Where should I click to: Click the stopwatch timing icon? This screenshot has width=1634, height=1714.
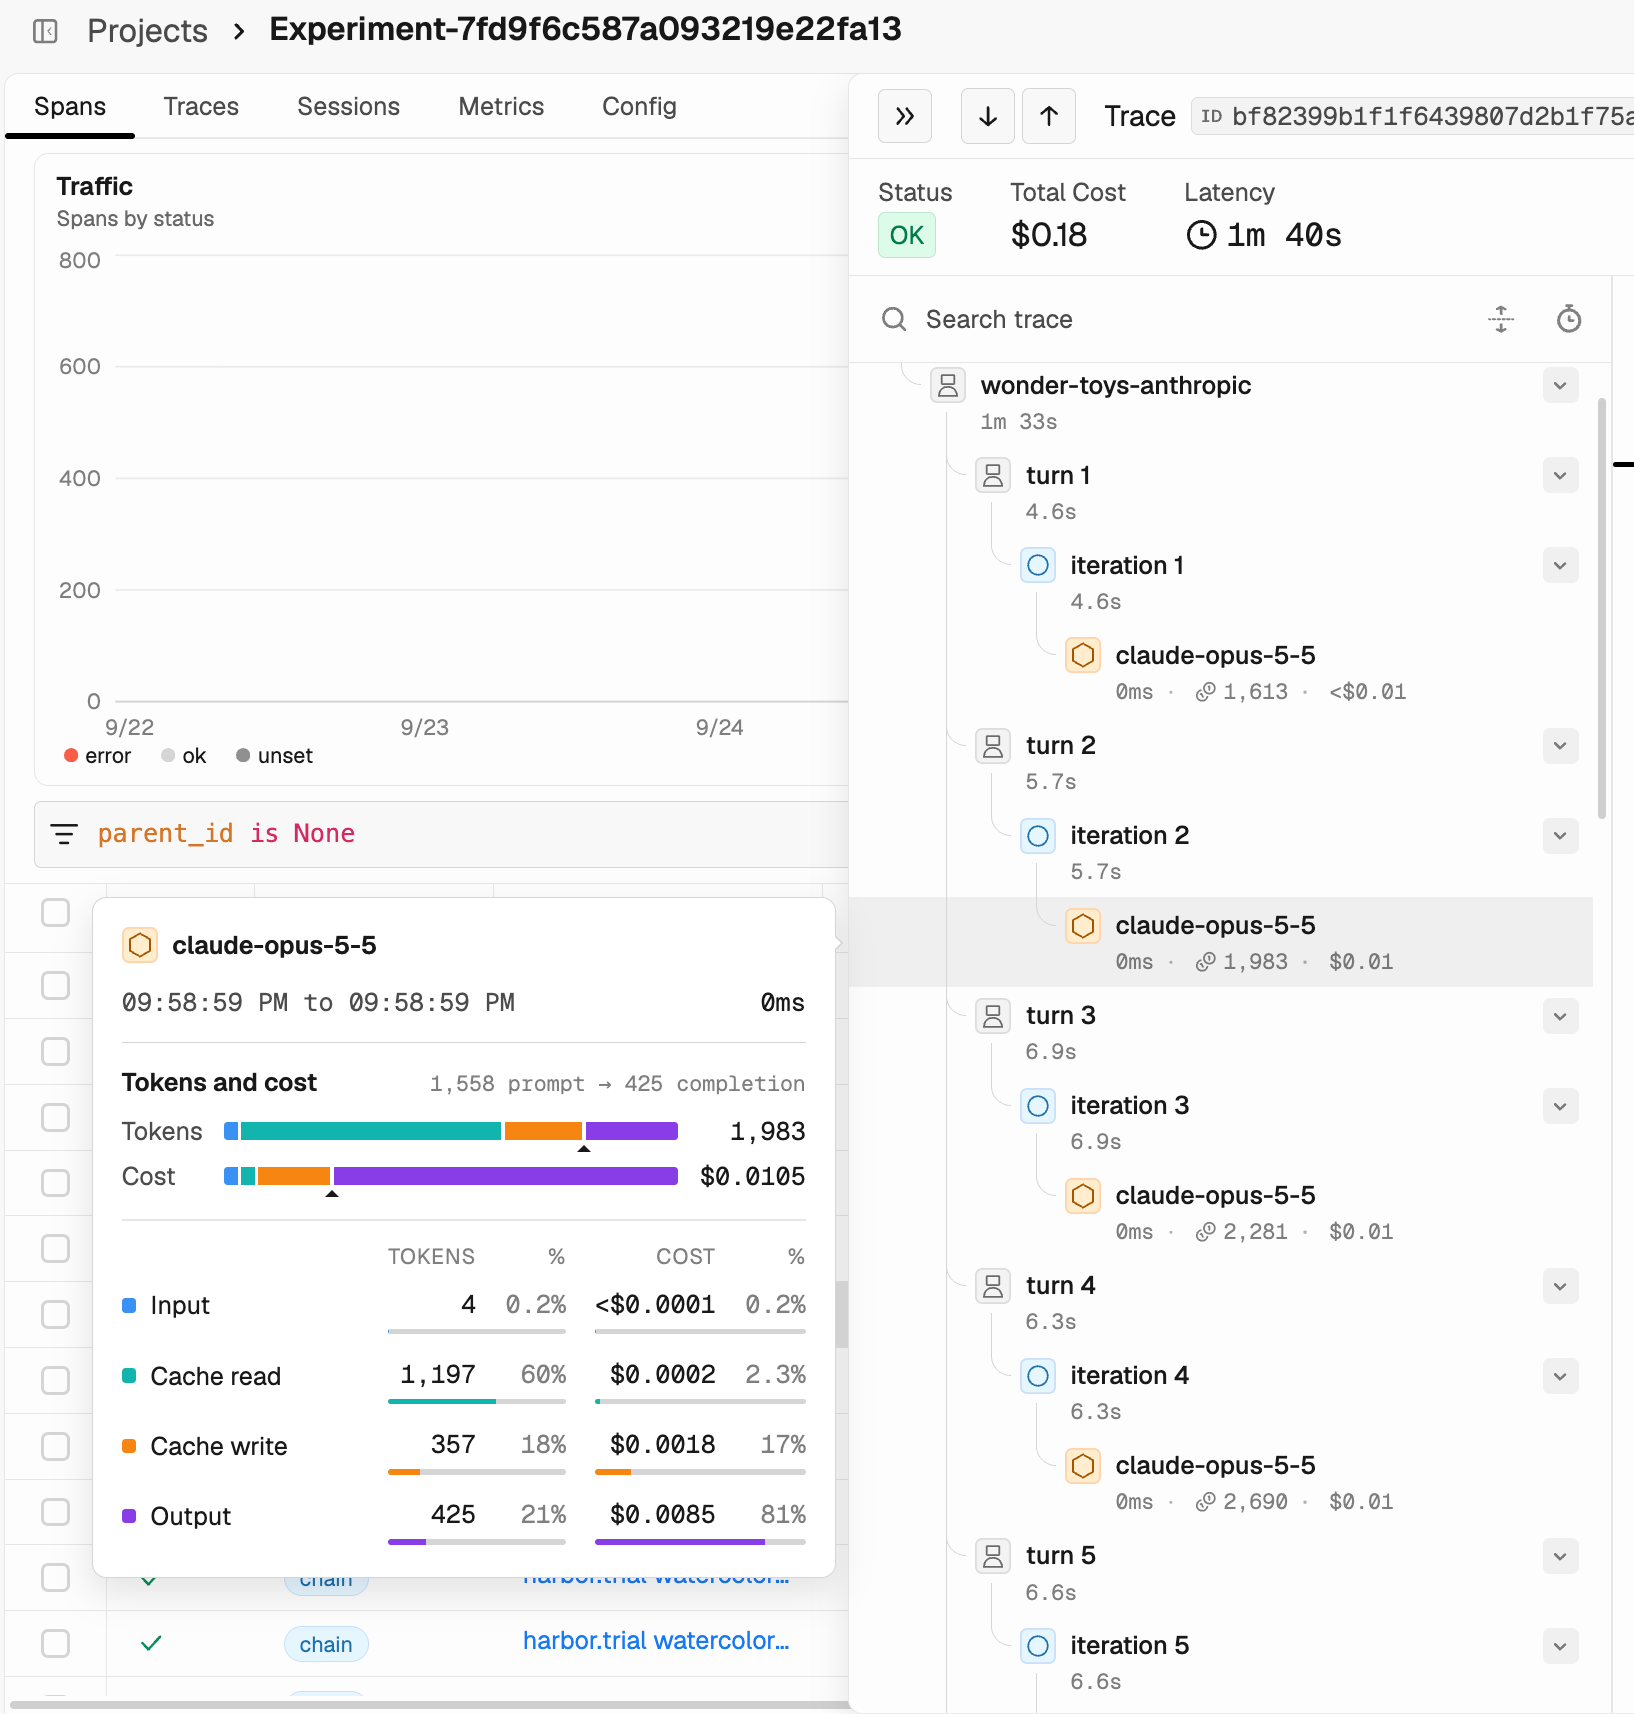[1569, 319]
